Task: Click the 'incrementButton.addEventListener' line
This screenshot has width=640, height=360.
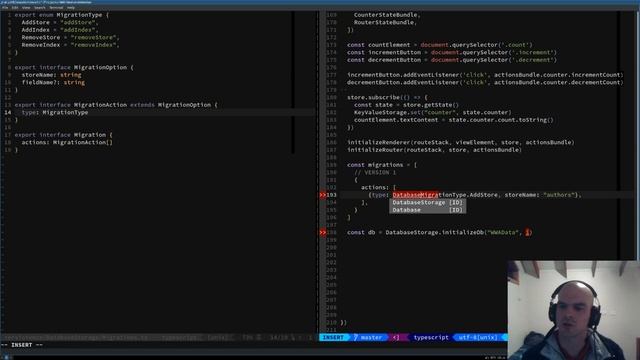Action: 485,75
